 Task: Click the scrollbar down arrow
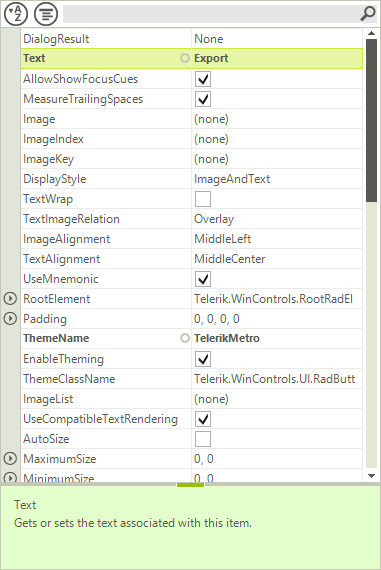[371, 476]
